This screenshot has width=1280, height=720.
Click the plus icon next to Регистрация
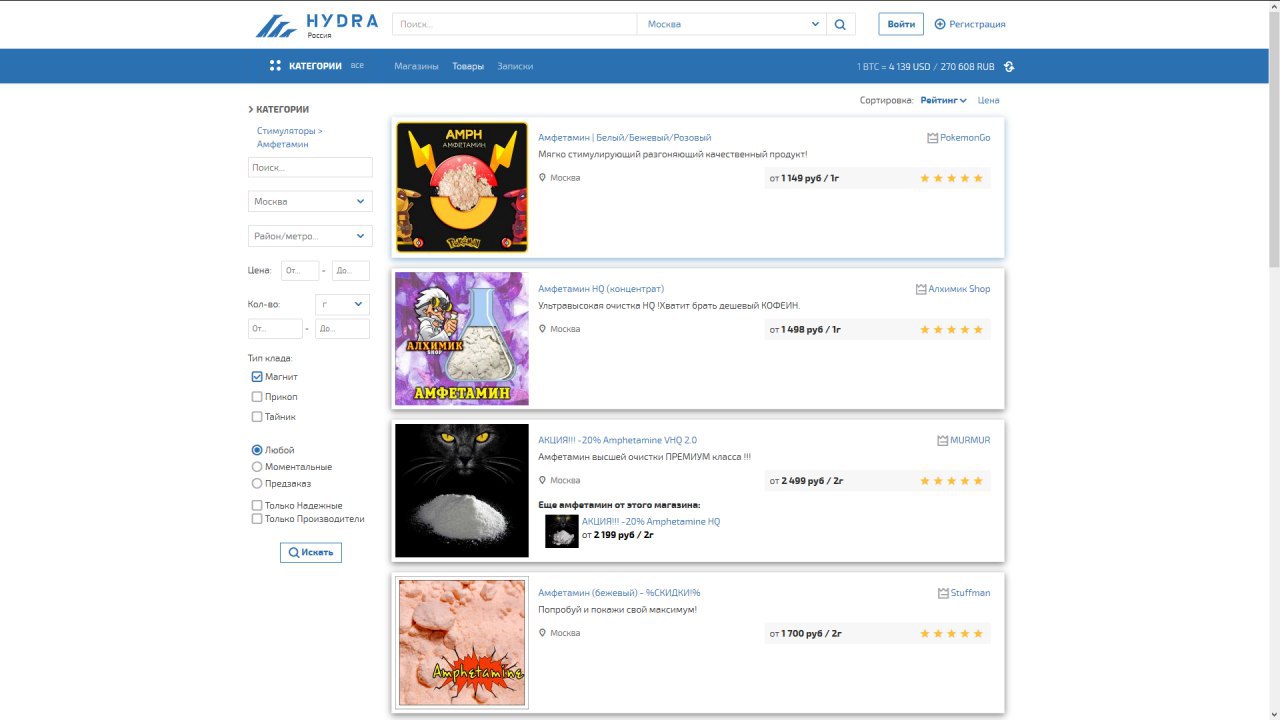(939, 24)
